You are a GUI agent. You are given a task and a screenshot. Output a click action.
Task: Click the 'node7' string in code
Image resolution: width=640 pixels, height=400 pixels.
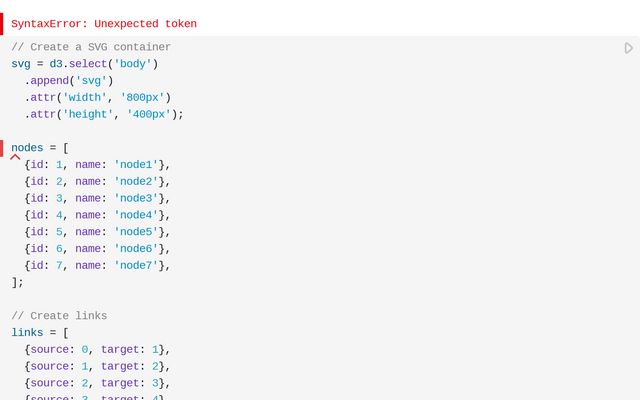[x=136, y=265]
